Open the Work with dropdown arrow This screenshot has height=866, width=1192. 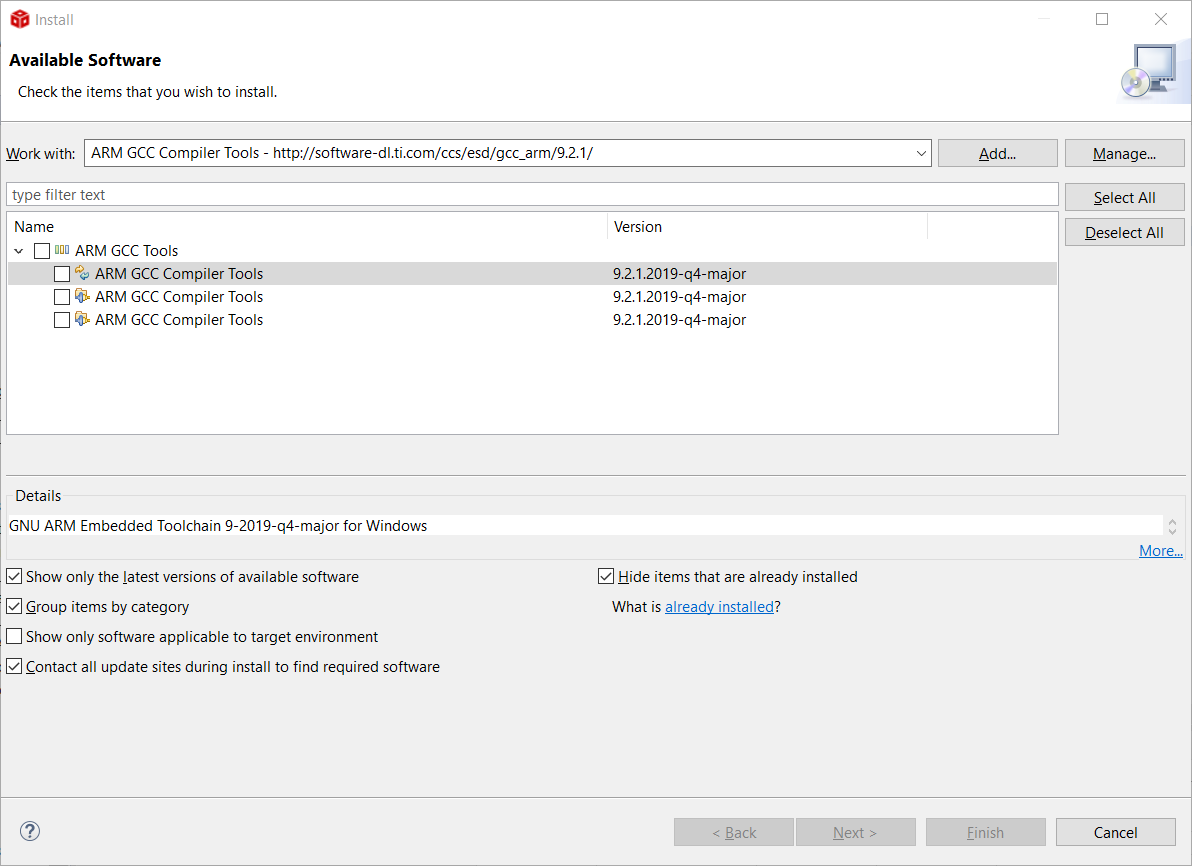pos(921,154)
